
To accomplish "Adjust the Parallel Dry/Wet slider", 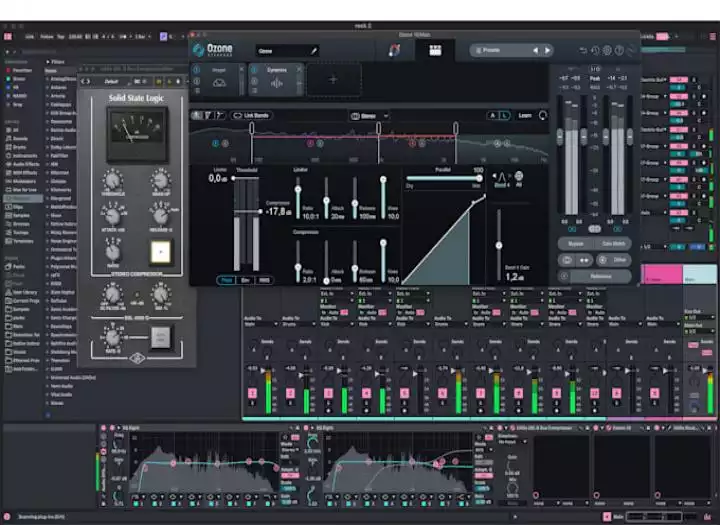I will click(x=443, y=178).
